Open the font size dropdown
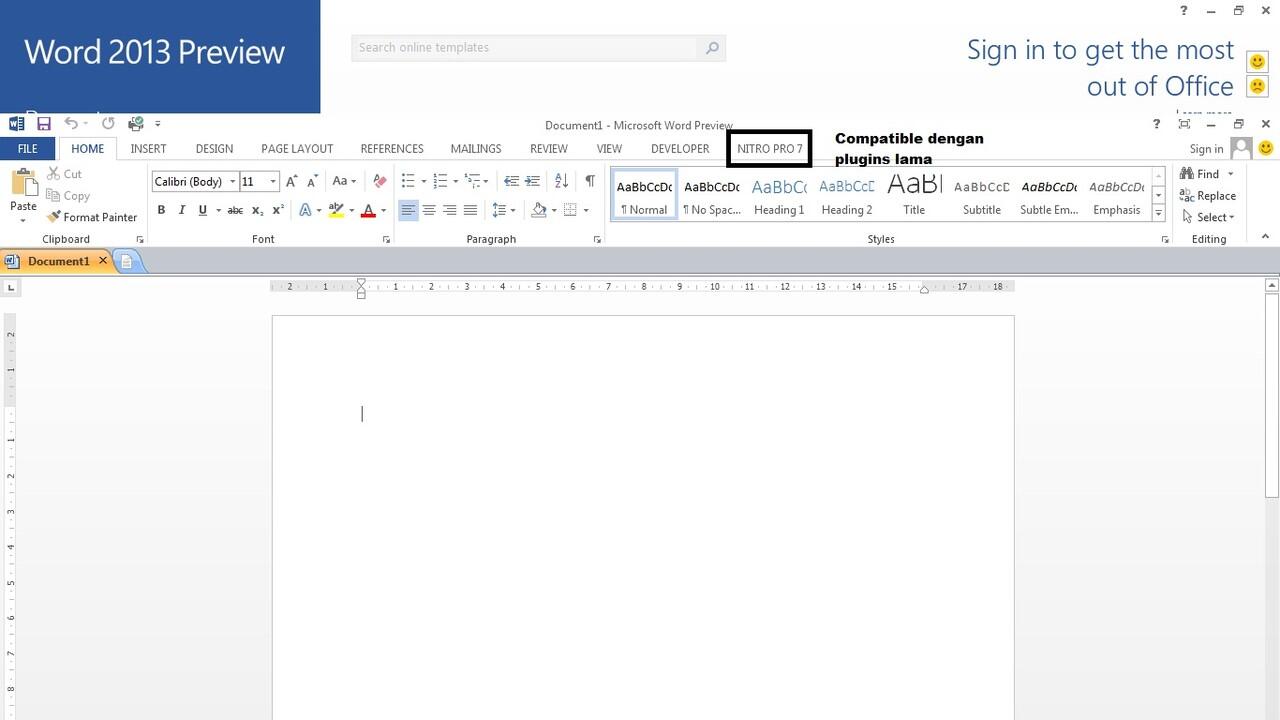Image resolution: width=1280 pixels, height=720 pixels. coord(272,182)
